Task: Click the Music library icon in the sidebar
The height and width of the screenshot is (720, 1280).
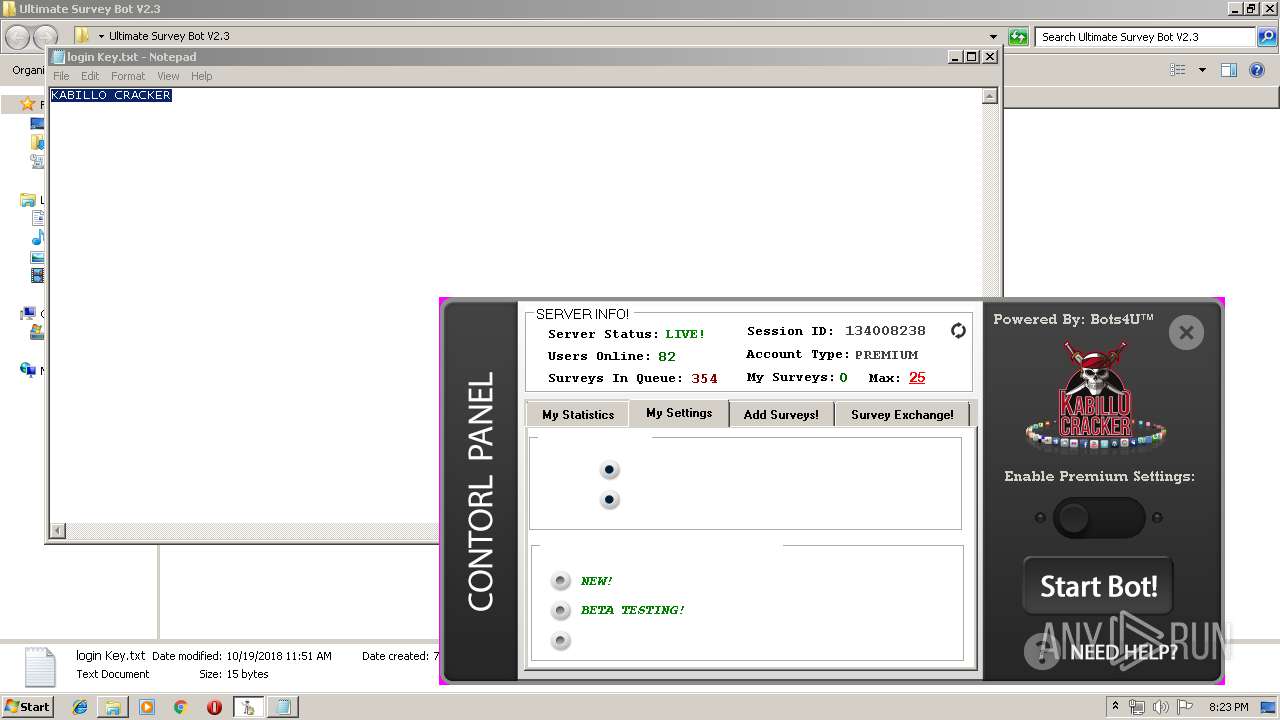Action: (x=38, y=238)
